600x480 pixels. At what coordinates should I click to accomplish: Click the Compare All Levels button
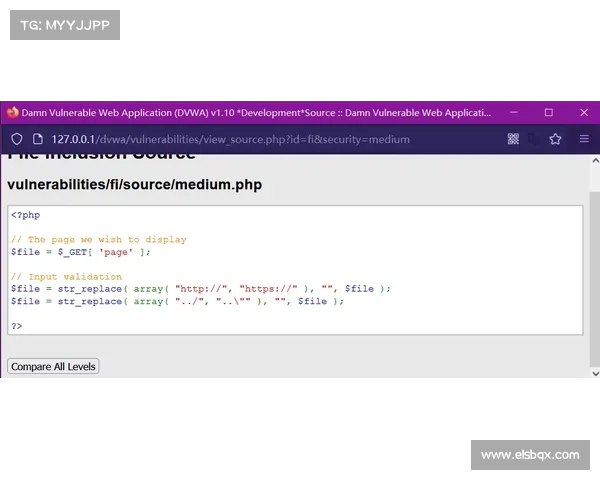(x=53, y=366)
